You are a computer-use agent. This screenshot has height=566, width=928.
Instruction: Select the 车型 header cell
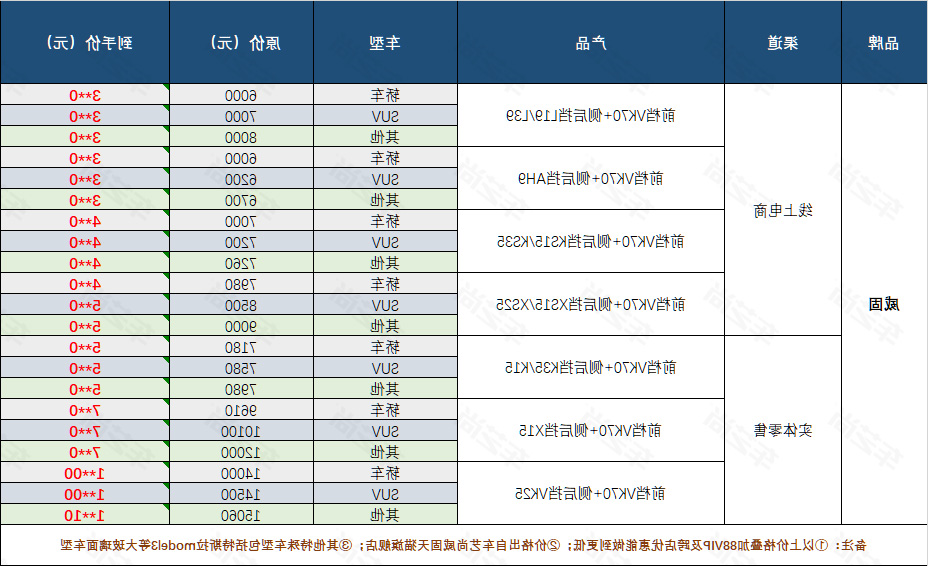click(385, 43)
